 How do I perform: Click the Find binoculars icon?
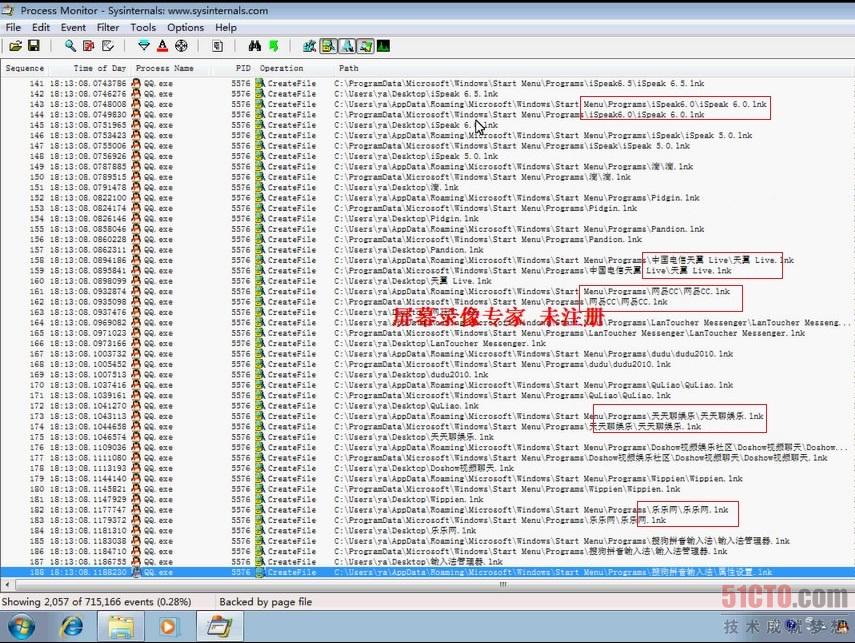255,46
